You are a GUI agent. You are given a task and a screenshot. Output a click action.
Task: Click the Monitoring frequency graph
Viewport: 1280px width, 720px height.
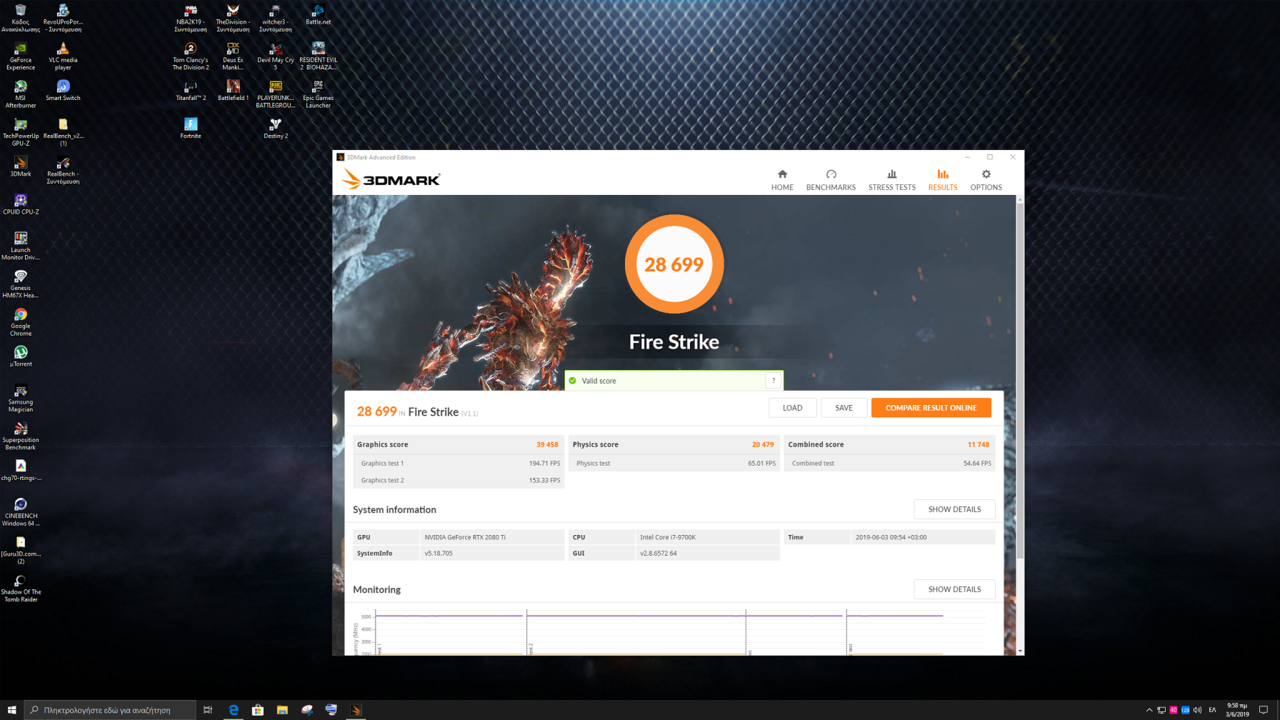tap(670, 632)
